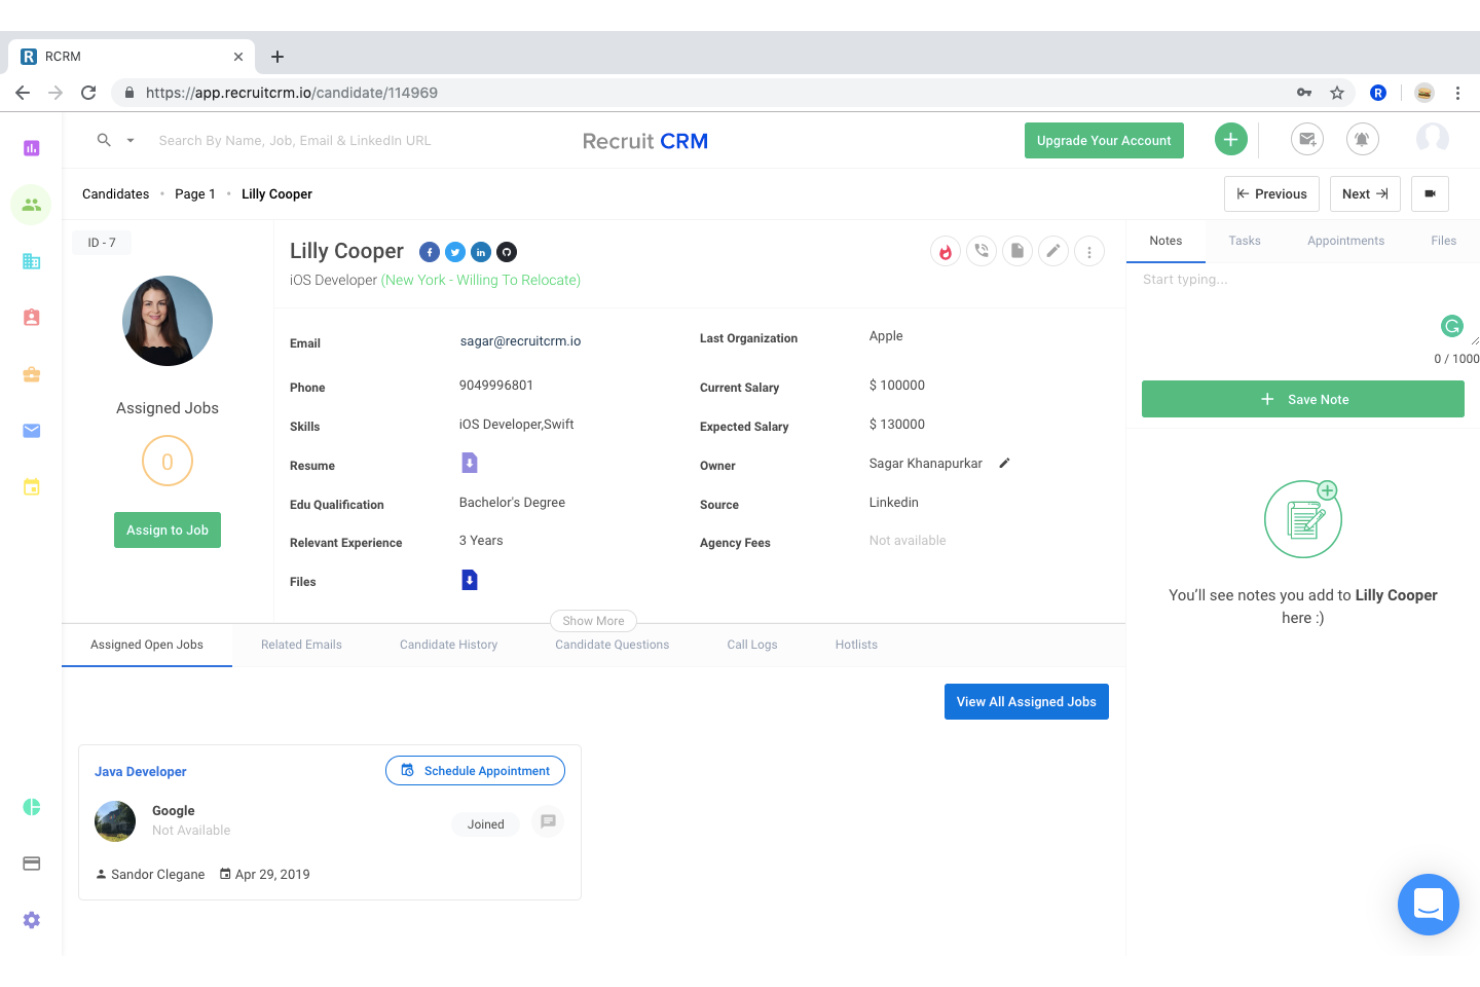Bookmark the page with star icon
Viewport: 1480px width, 987px height.
1337,92
